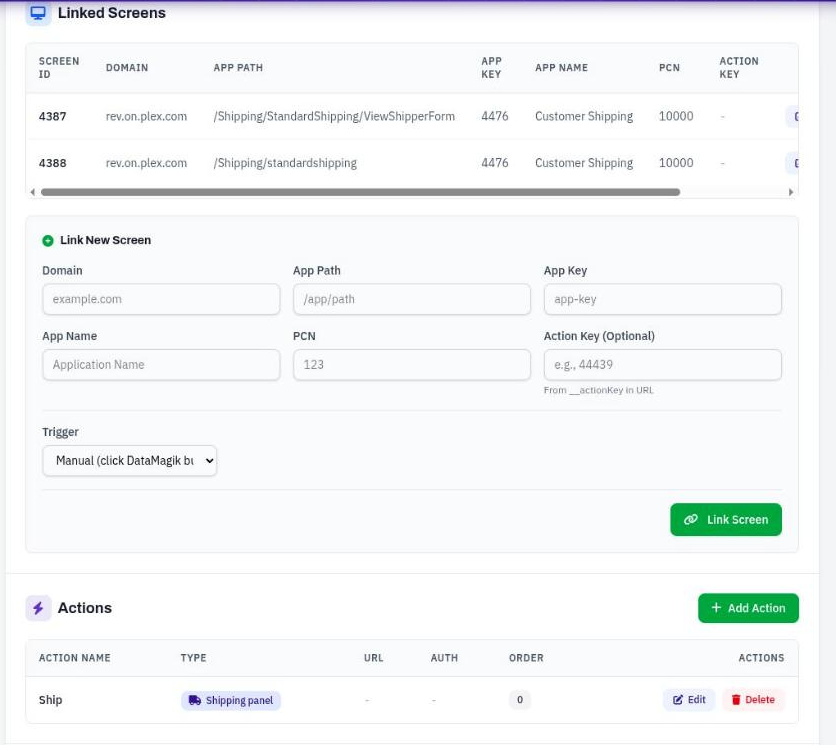Edit the Ship action
The image size is (836, 745).
tap(689, 700)
